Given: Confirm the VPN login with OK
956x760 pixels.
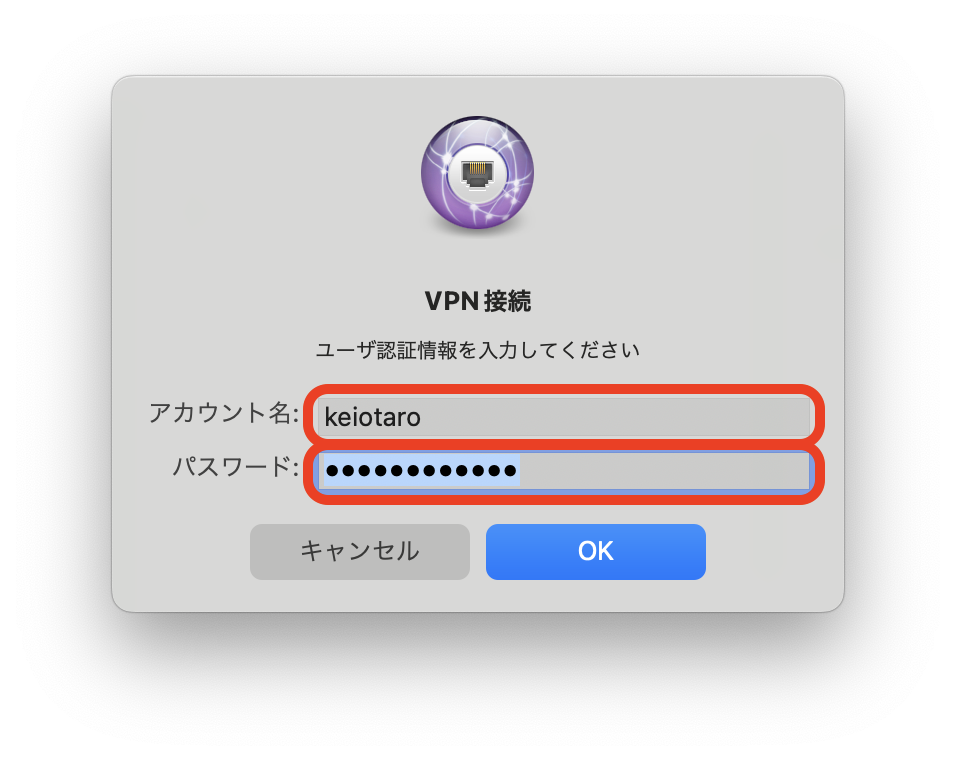Looking at the screenshot, I should pos(596,552).
